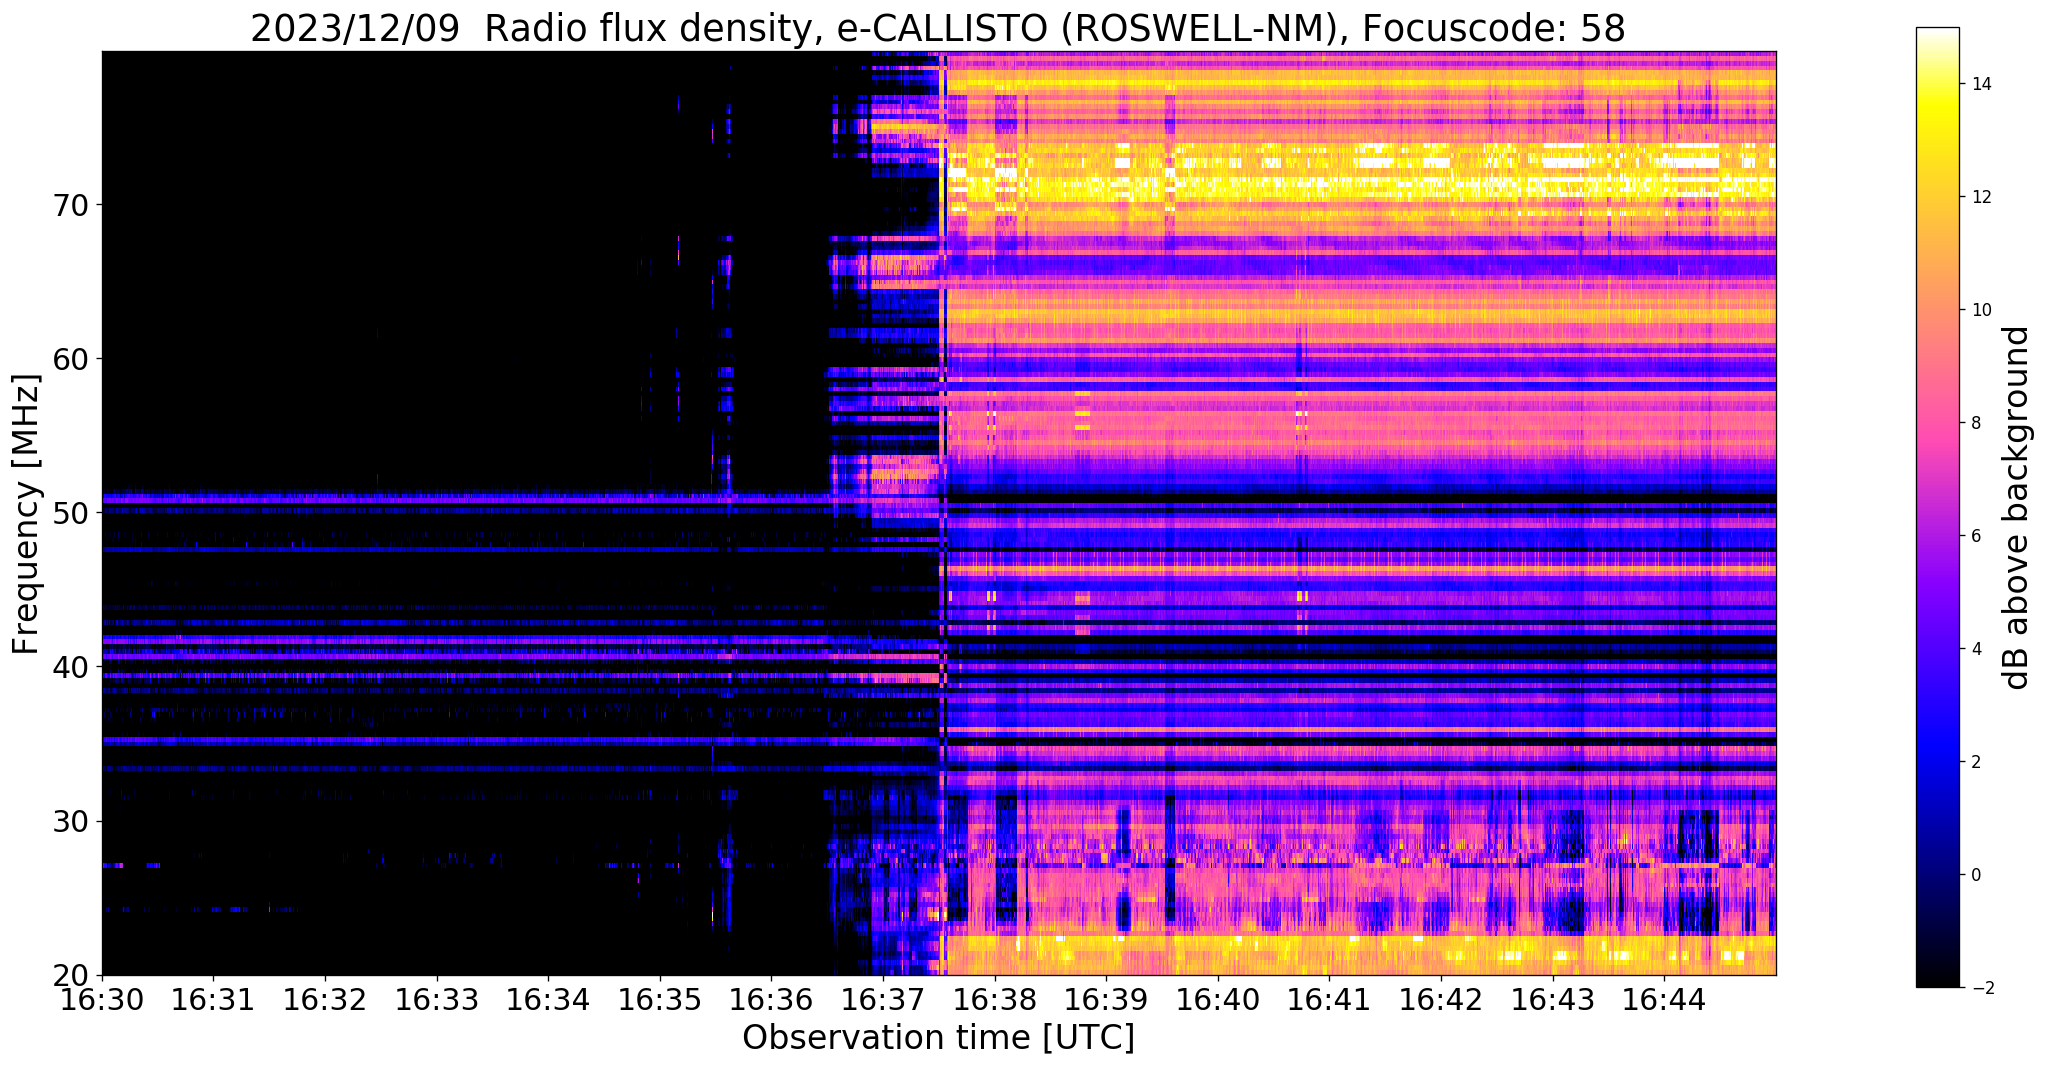
Task: Click the colorbar tick label 6
Action: tap(1975, 536)
